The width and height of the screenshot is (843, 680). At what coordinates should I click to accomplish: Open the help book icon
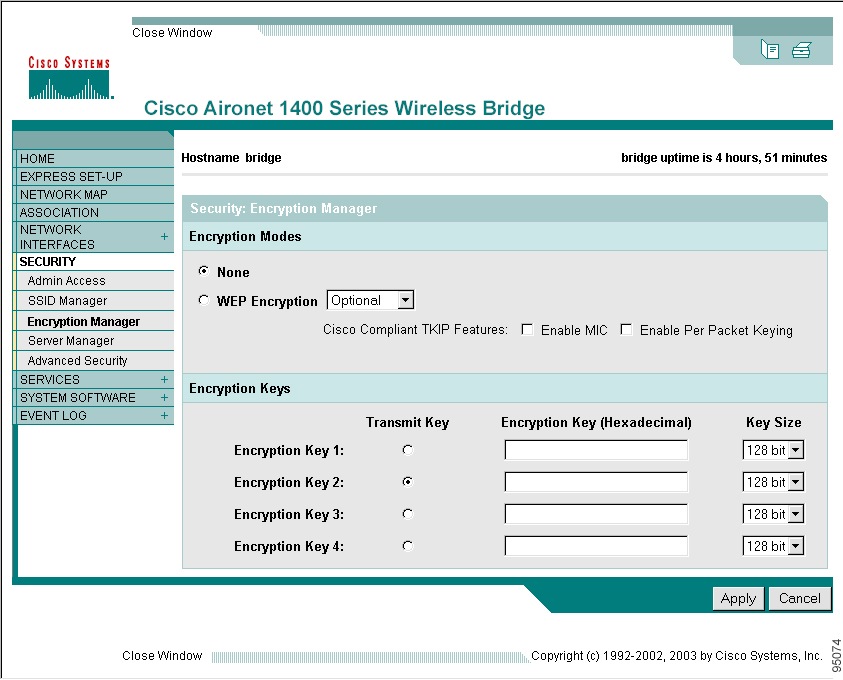770,49
